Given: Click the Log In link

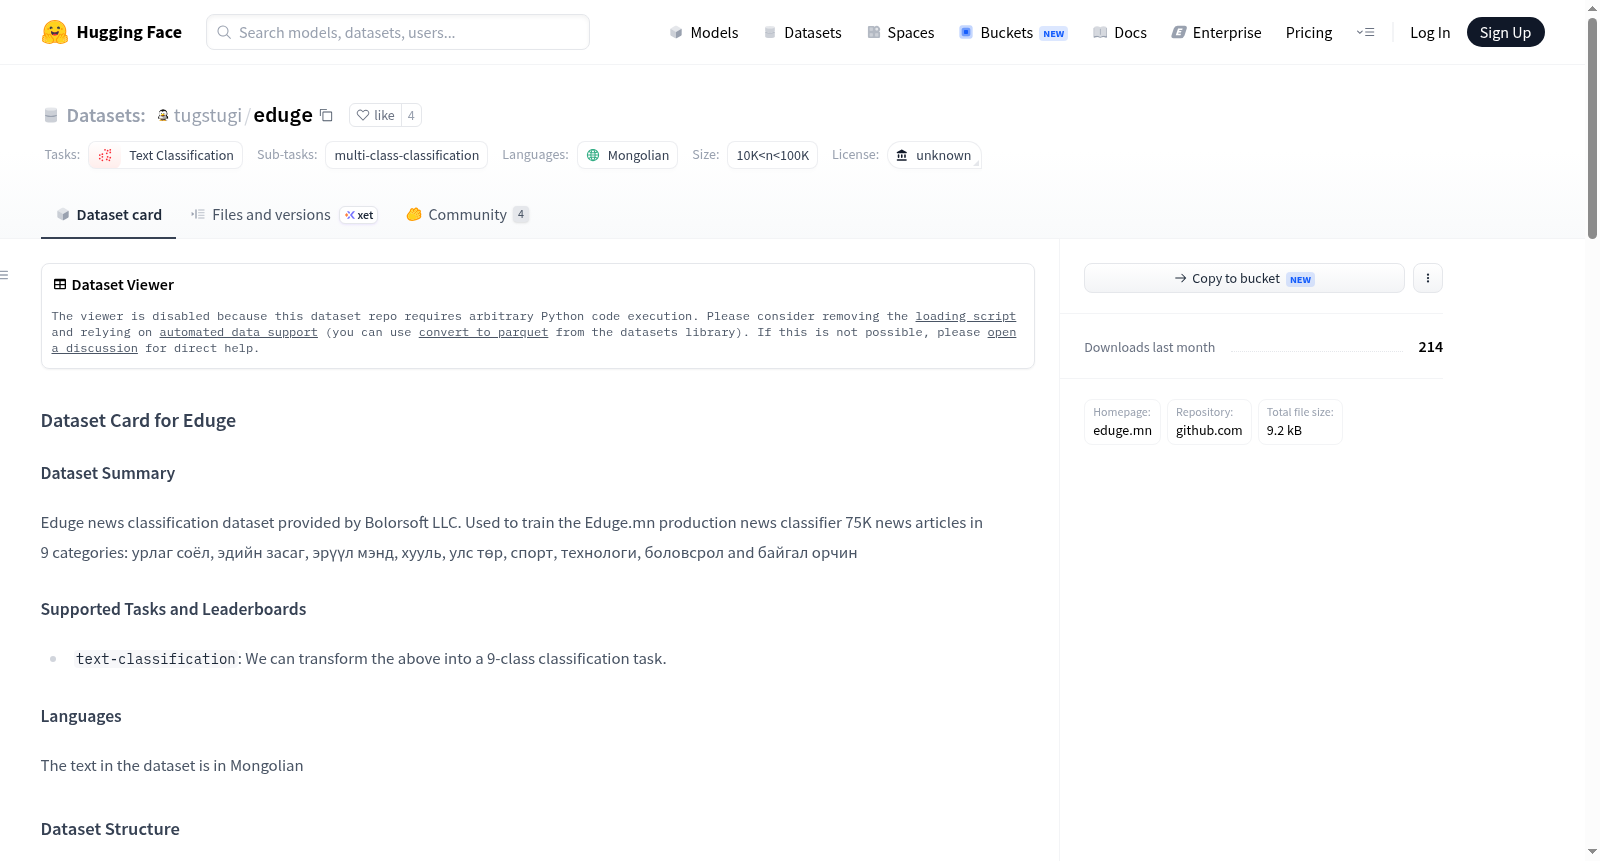Looking at the screenshot, I should [x=1430, y=32].
